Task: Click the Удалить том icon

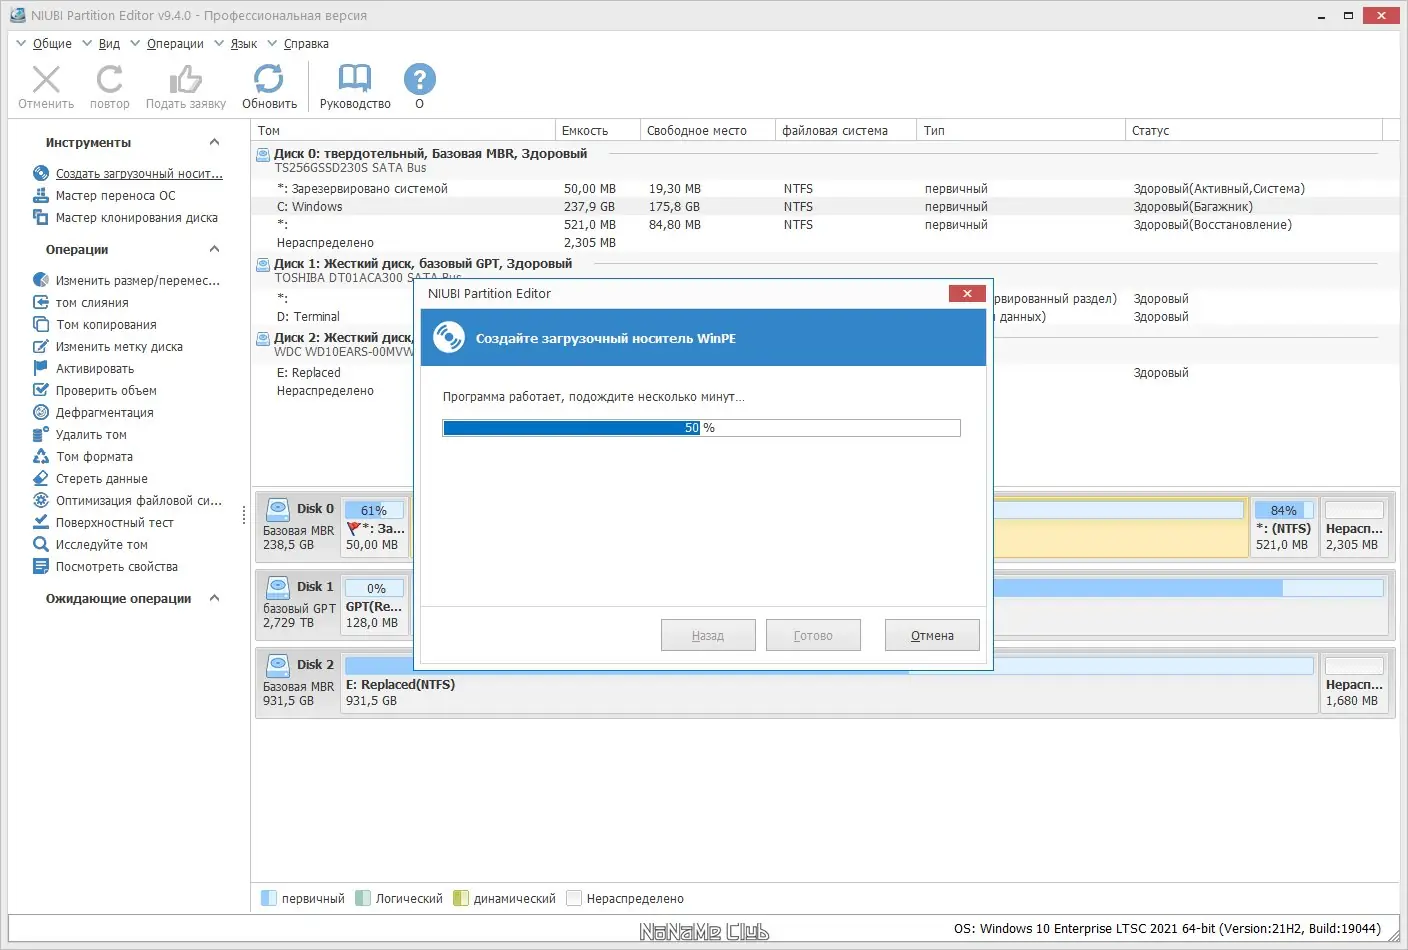Action: 41,434
